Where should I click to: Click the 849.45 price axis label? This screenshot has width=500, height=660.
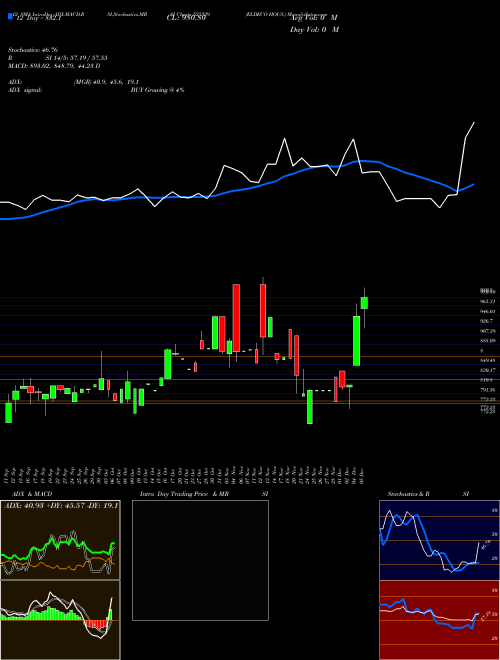tap(487, 361)
